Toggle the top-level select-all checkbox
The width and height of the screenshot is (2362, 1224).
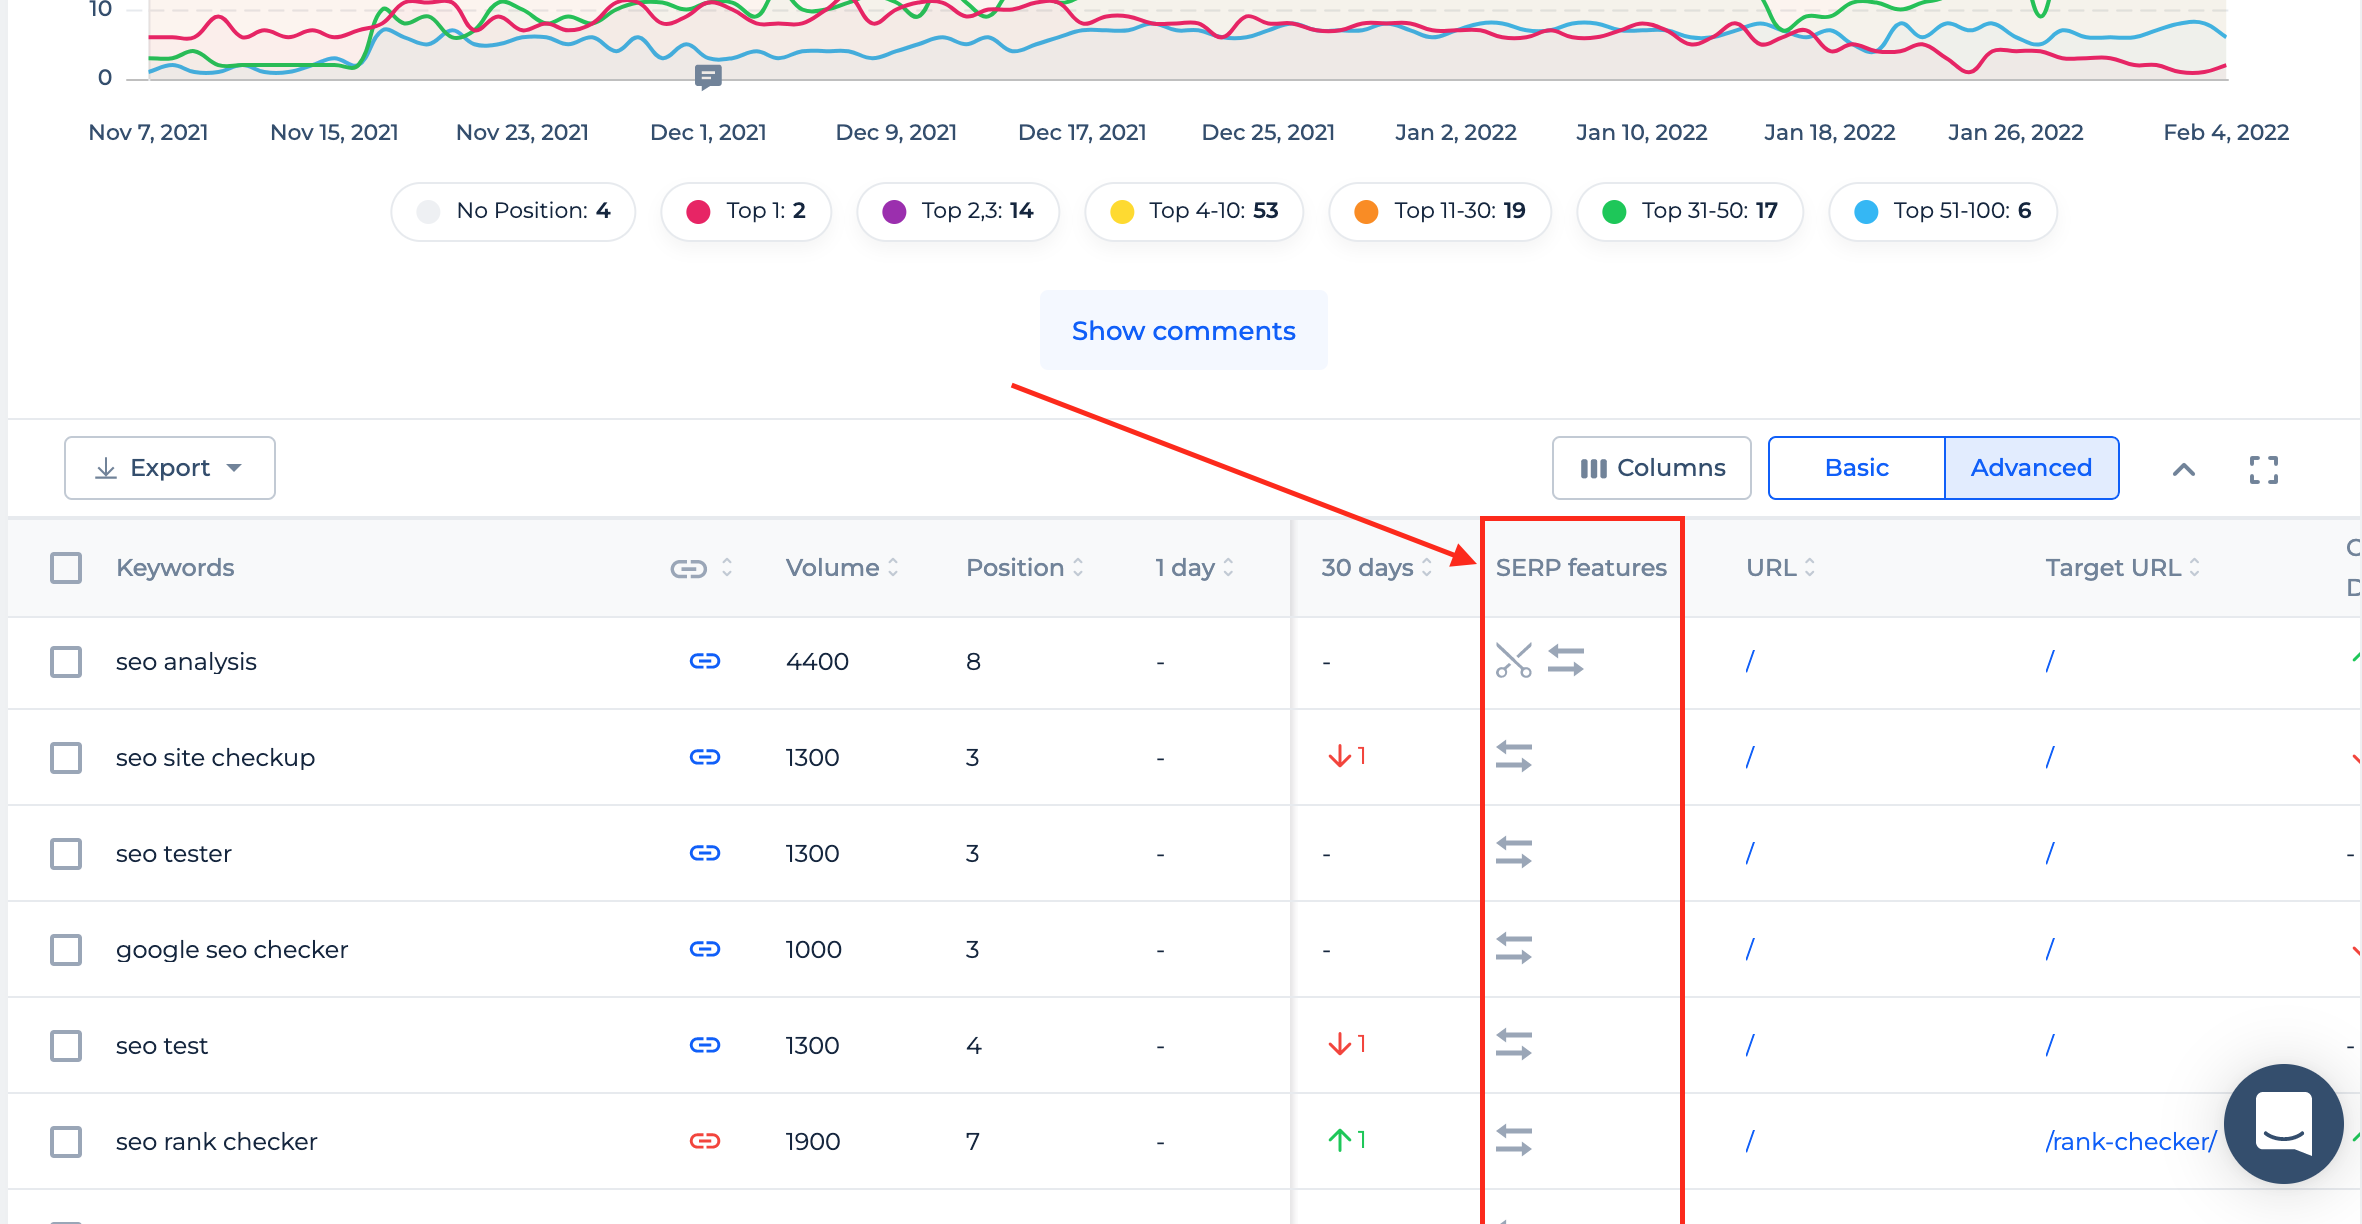coord(66,567)
